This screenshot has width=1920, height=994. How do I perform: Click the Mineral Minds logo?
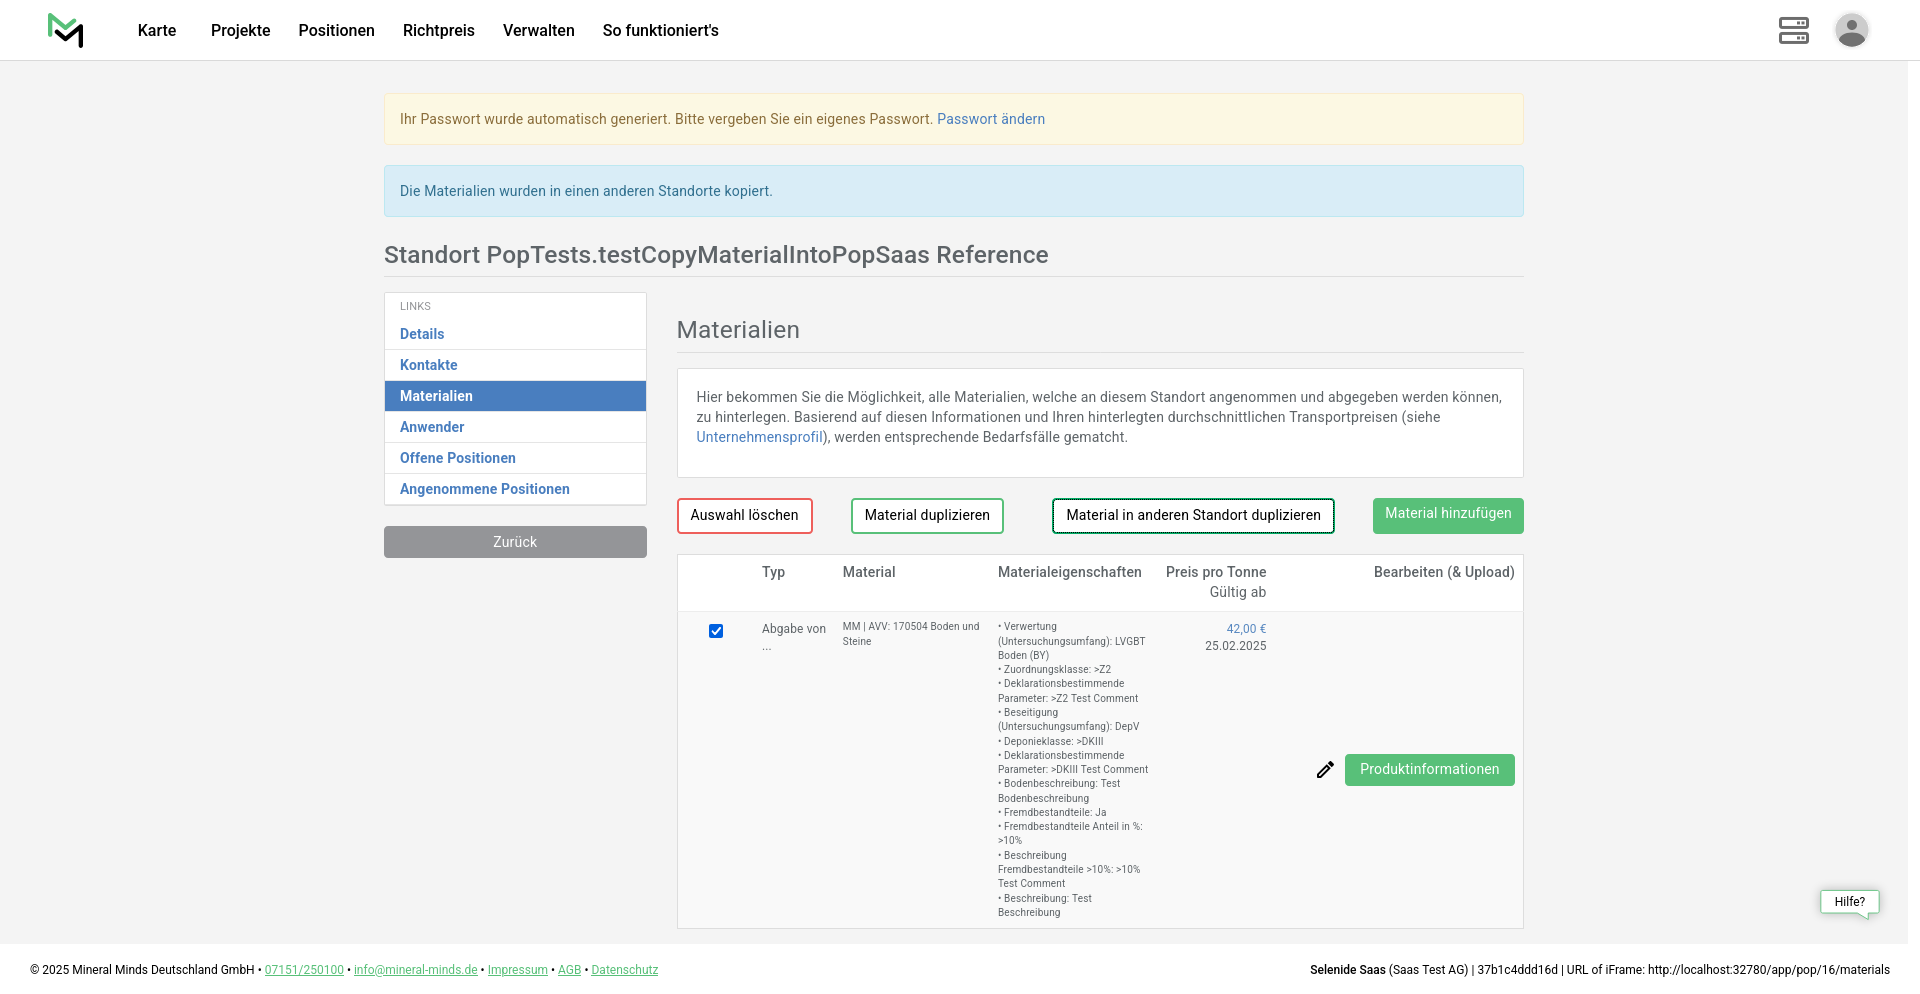click(65, 30)
